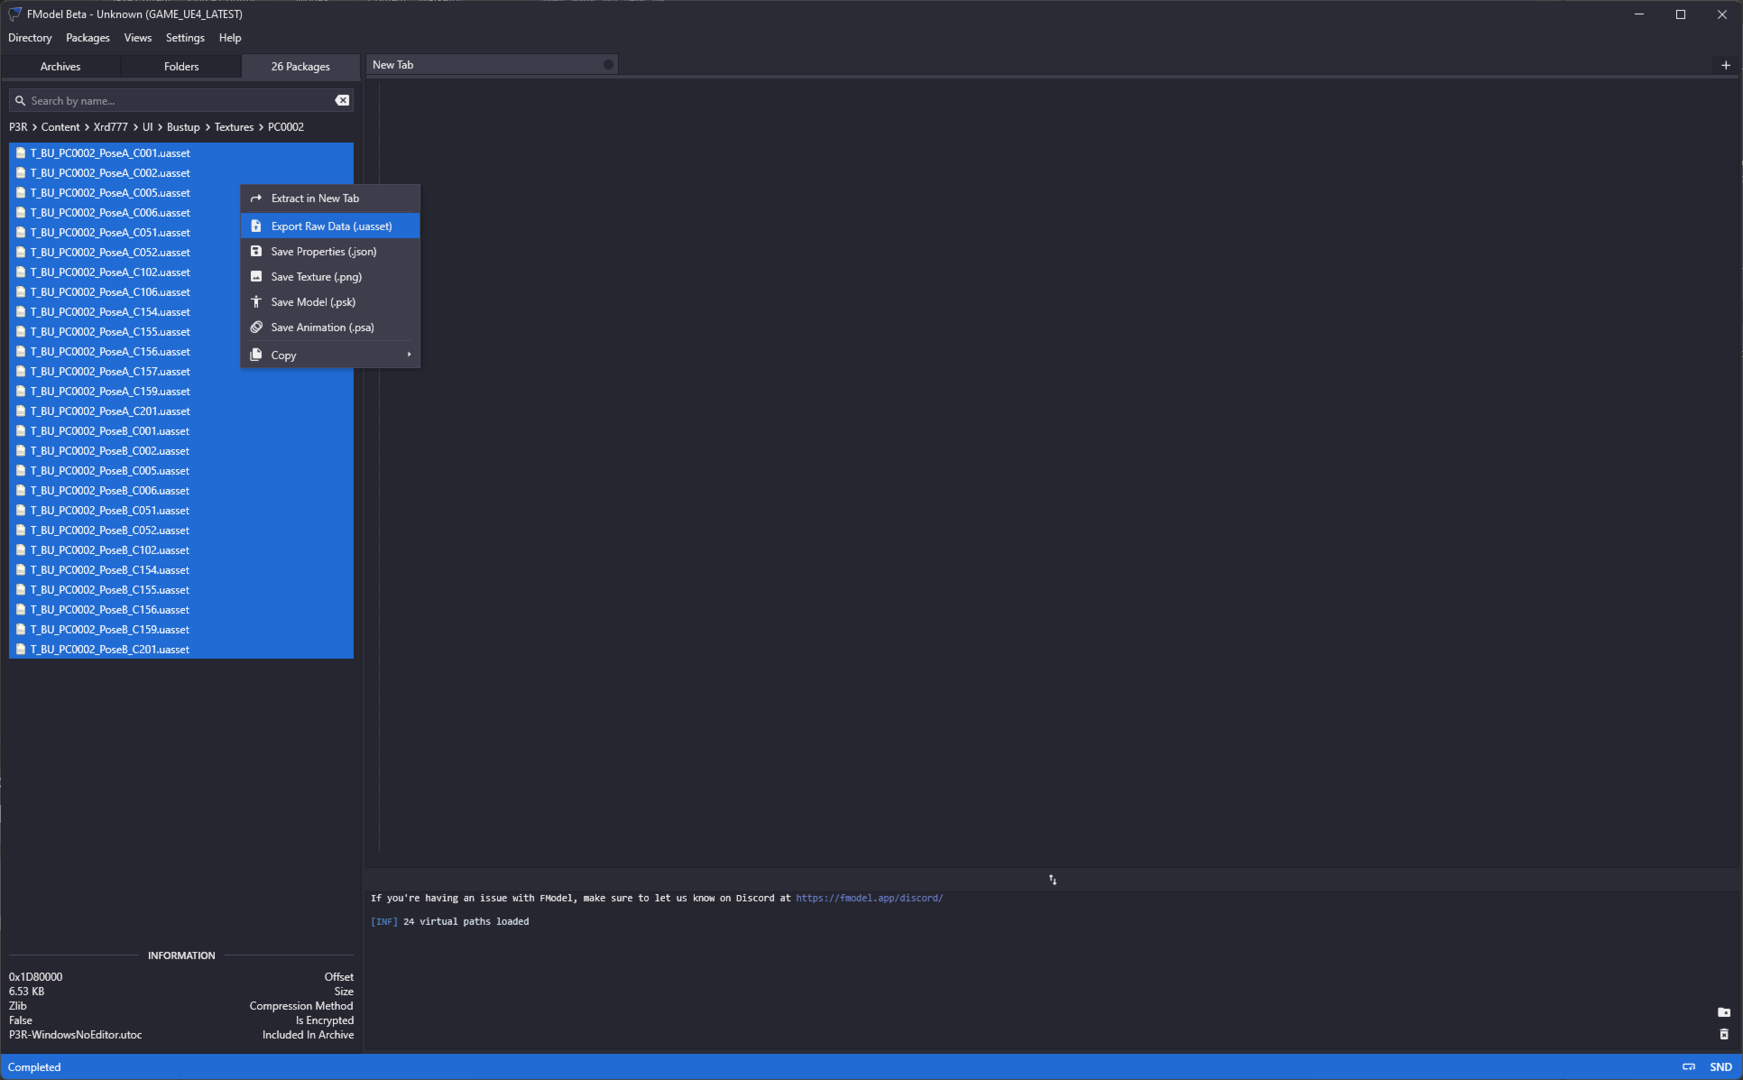This screenshot has width=1743, height=1080.
Task: Click the Save Animation icon
Action: coord(256,327)
